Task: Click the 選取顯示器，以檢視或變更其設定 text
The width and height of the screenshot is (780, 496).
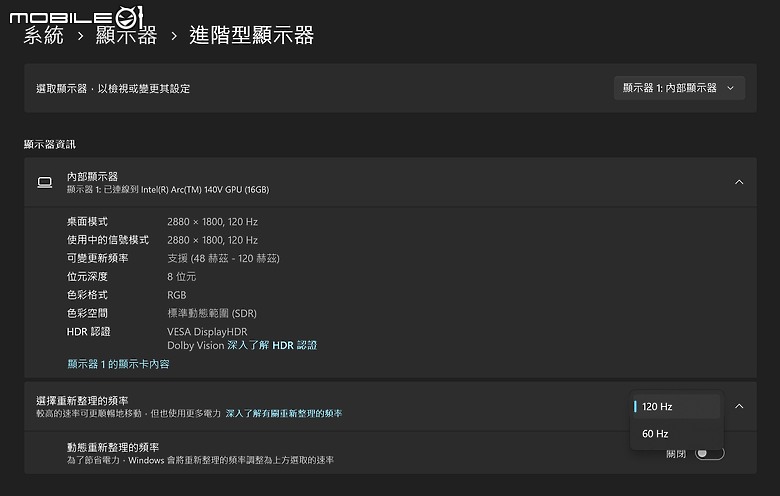Action: pyautogui.click(x=113, y=89)
